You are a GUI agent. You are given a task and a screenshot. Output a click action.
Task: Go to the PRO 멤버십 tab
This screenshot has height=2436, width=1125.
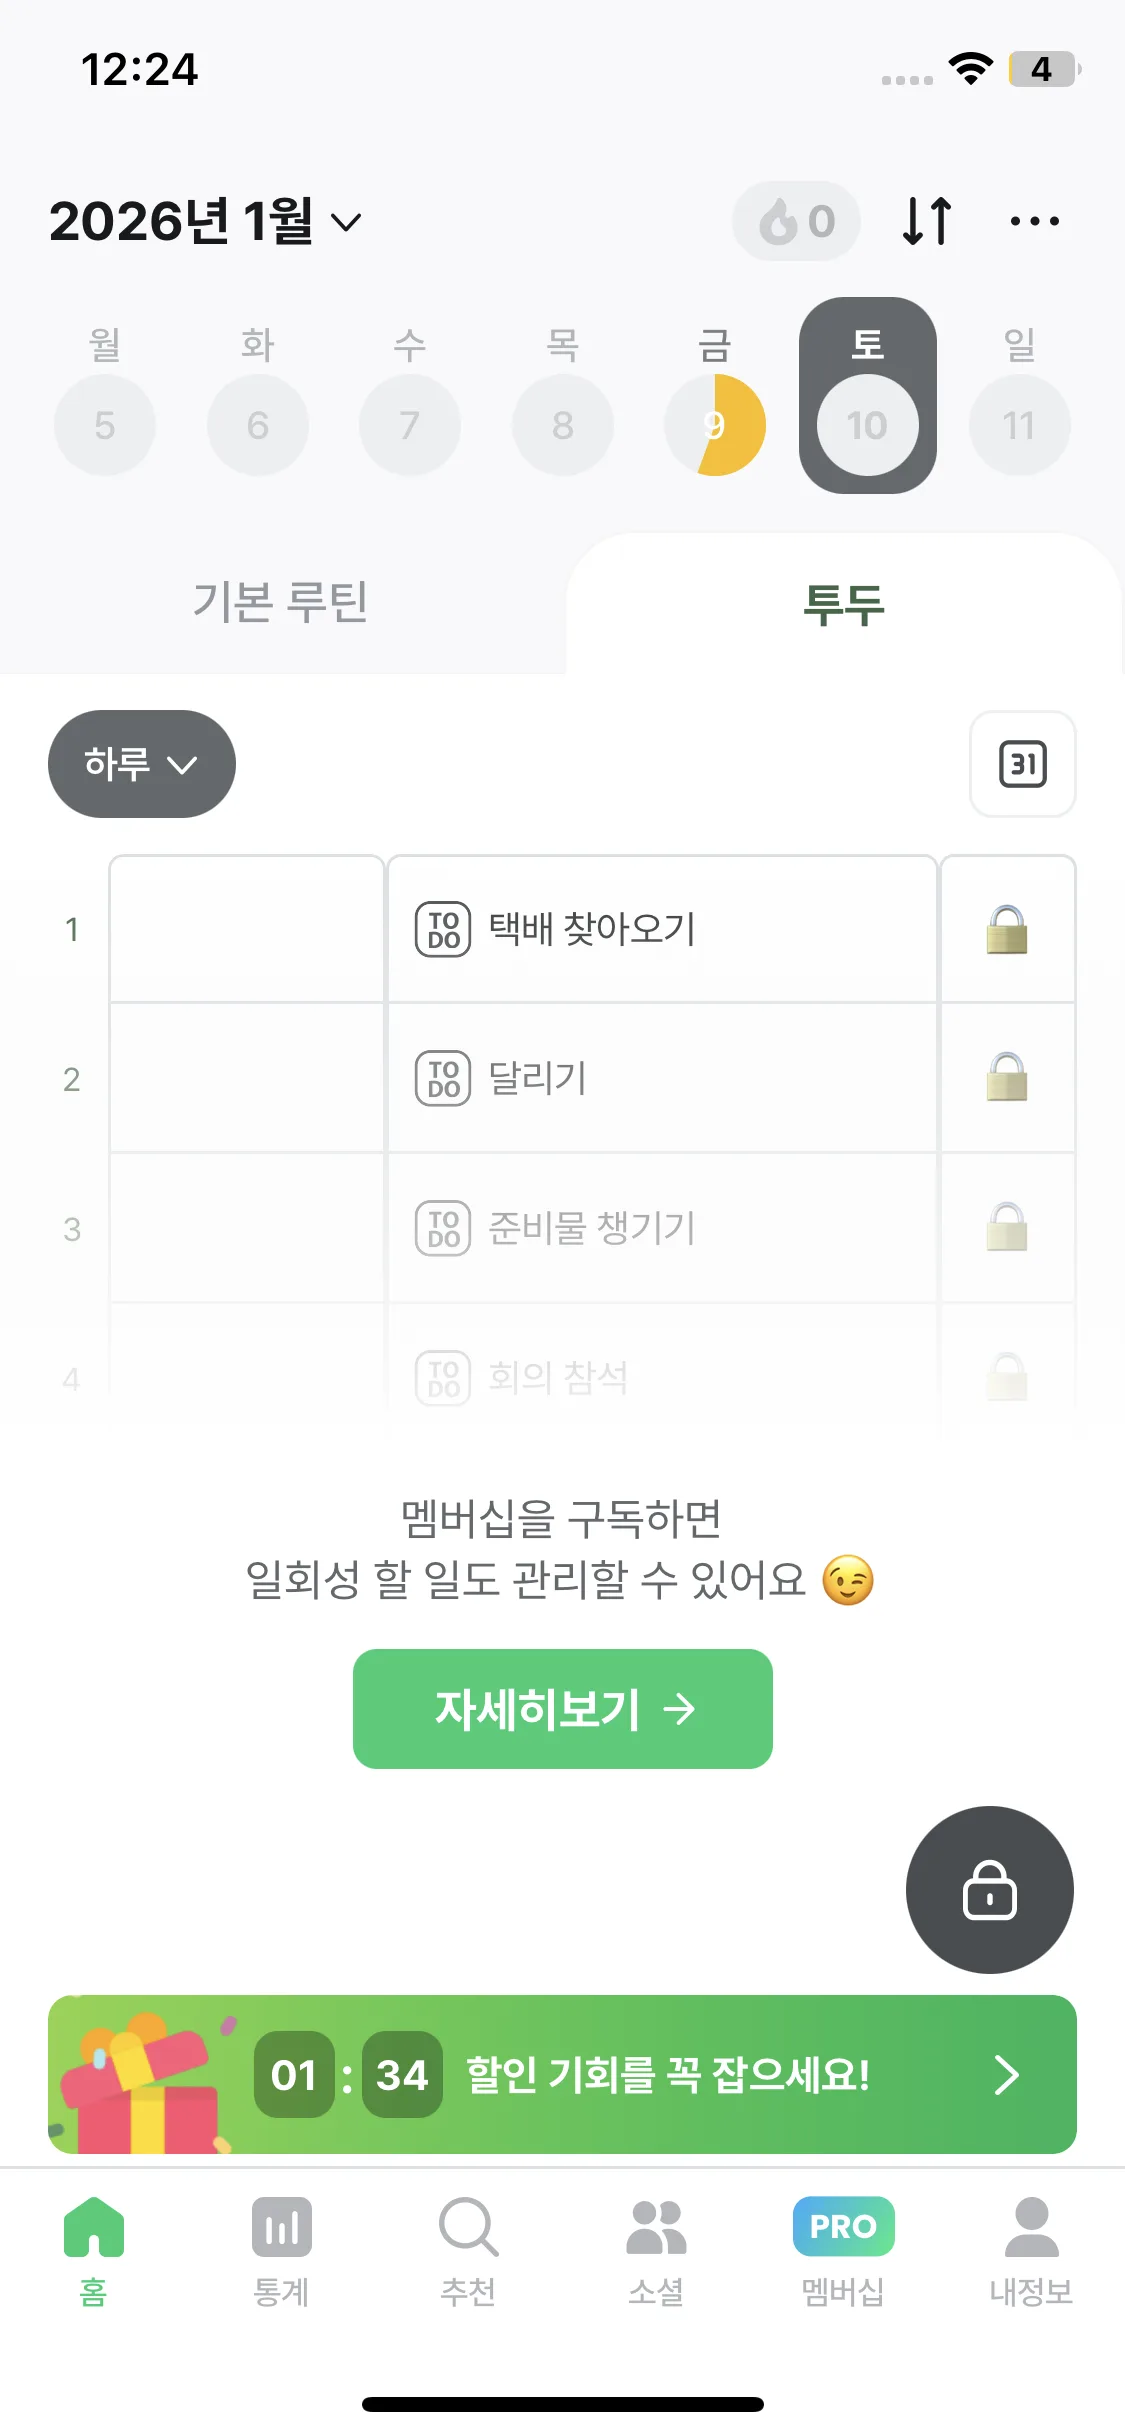pos(843,2227)
